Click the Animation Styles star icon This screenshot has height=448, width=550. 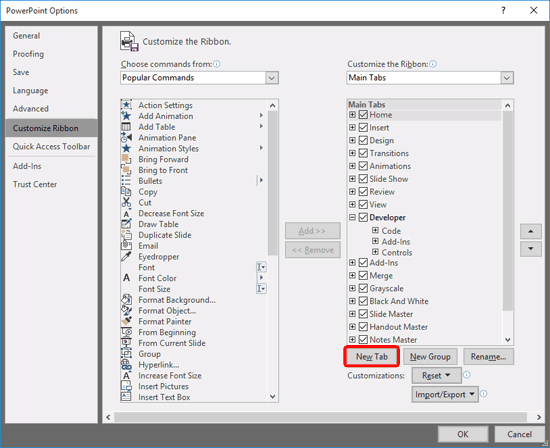click(126, 148)
